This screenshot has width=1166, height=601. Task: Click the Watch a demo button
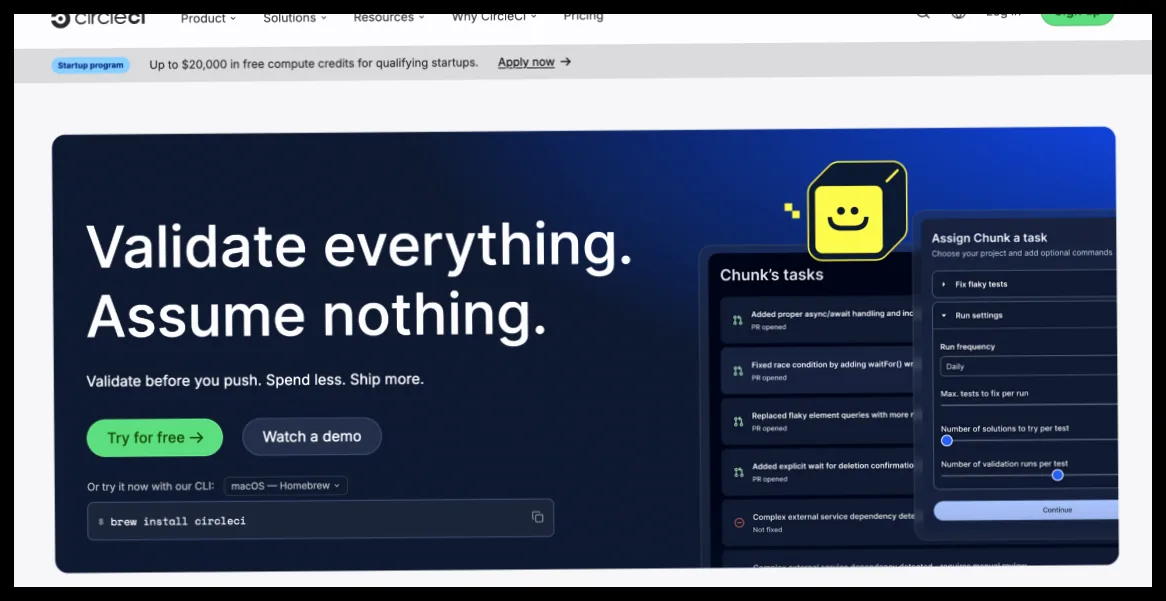312,437
